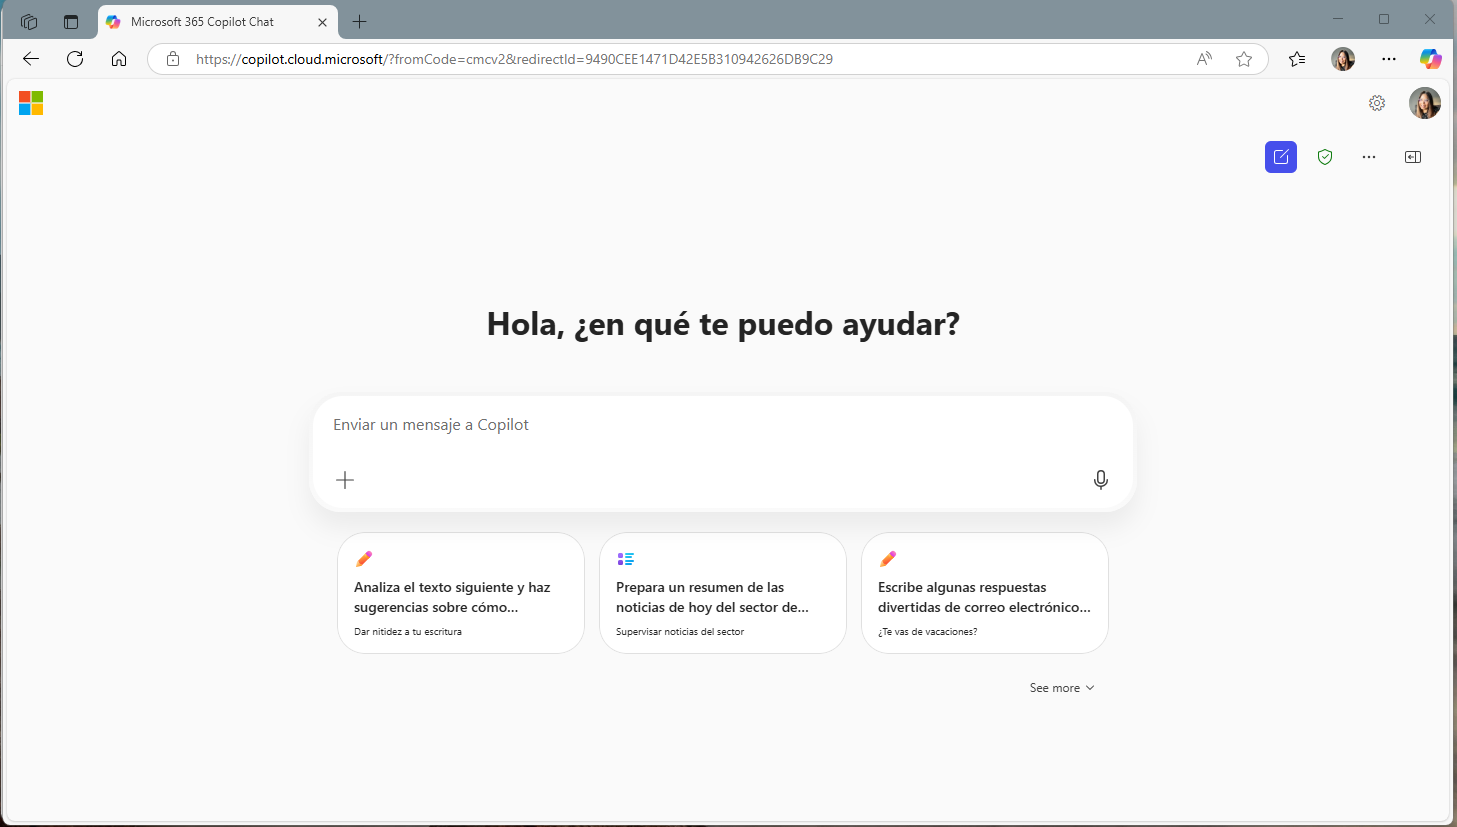Add this page to favorites with the star icon
Image resolution: width=1457 pixels, height=827 pixels.
point(1244,59)
